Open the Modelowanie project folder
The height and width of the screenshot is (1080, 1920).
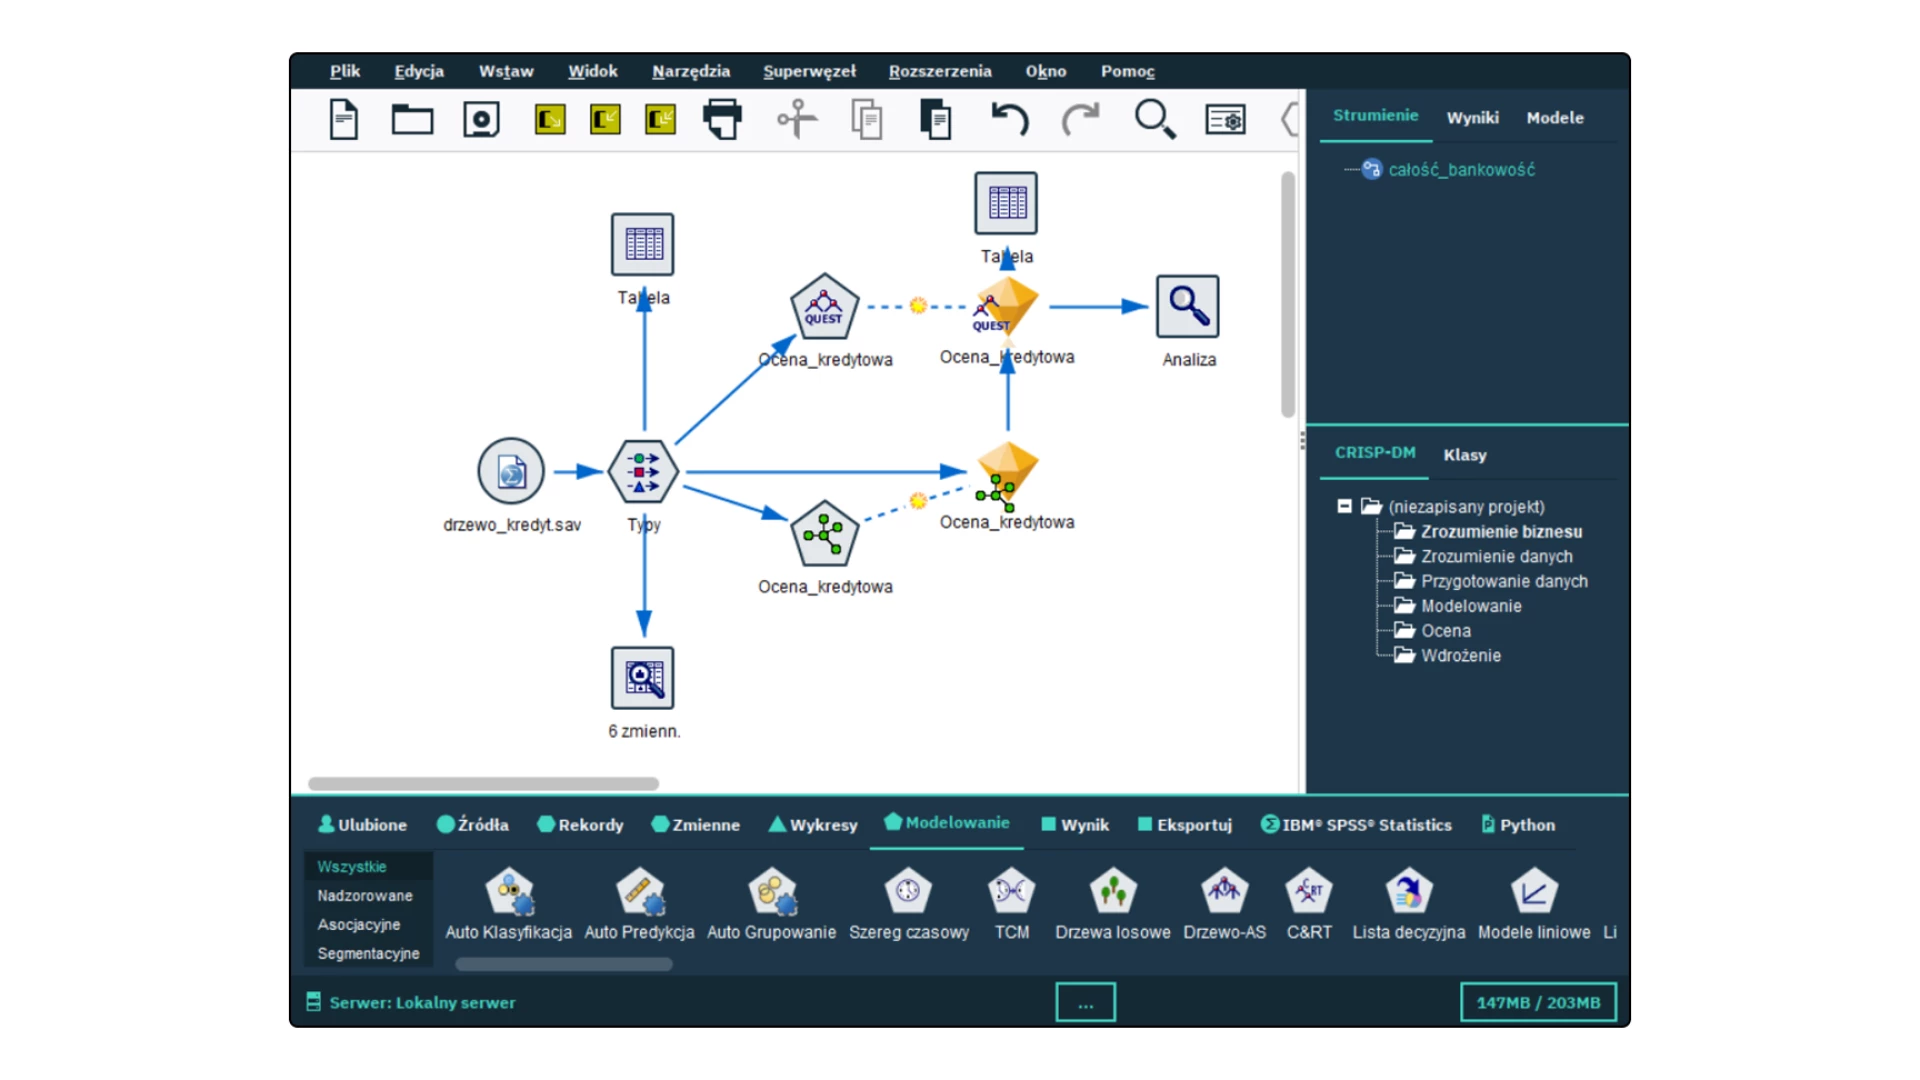tap(1470, 606)
